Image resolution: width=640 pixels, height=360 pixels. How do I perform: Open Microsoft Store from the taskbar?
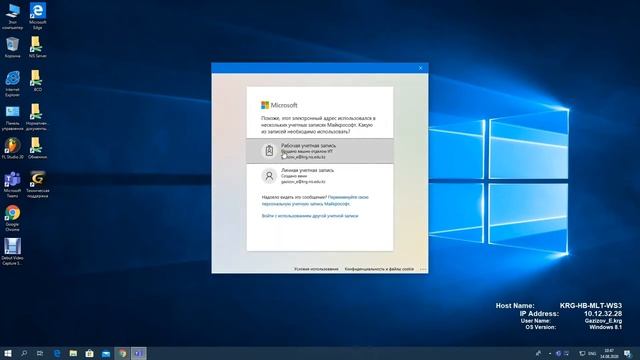89,353
